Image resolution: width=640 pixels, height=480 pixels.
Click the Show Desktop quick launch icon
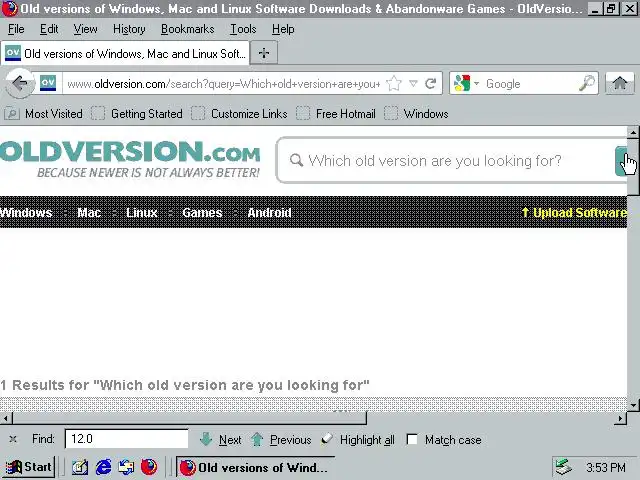[80, 467]
